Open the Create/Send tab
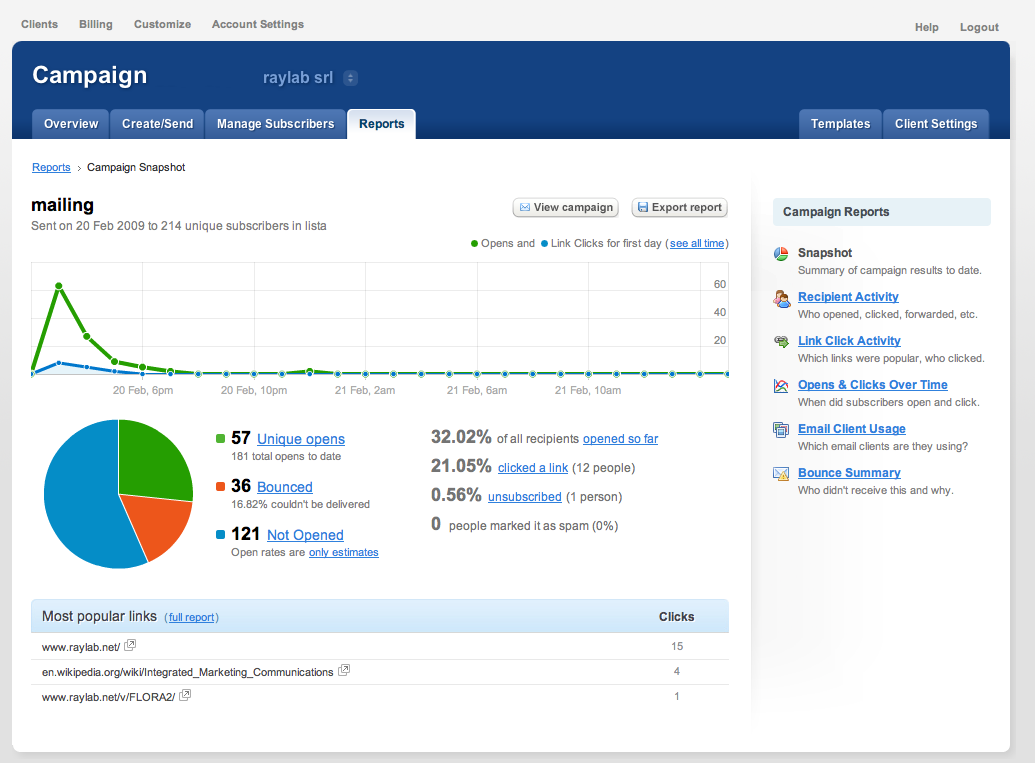Viewport: 1035px width, 763px height. point(157,124)
